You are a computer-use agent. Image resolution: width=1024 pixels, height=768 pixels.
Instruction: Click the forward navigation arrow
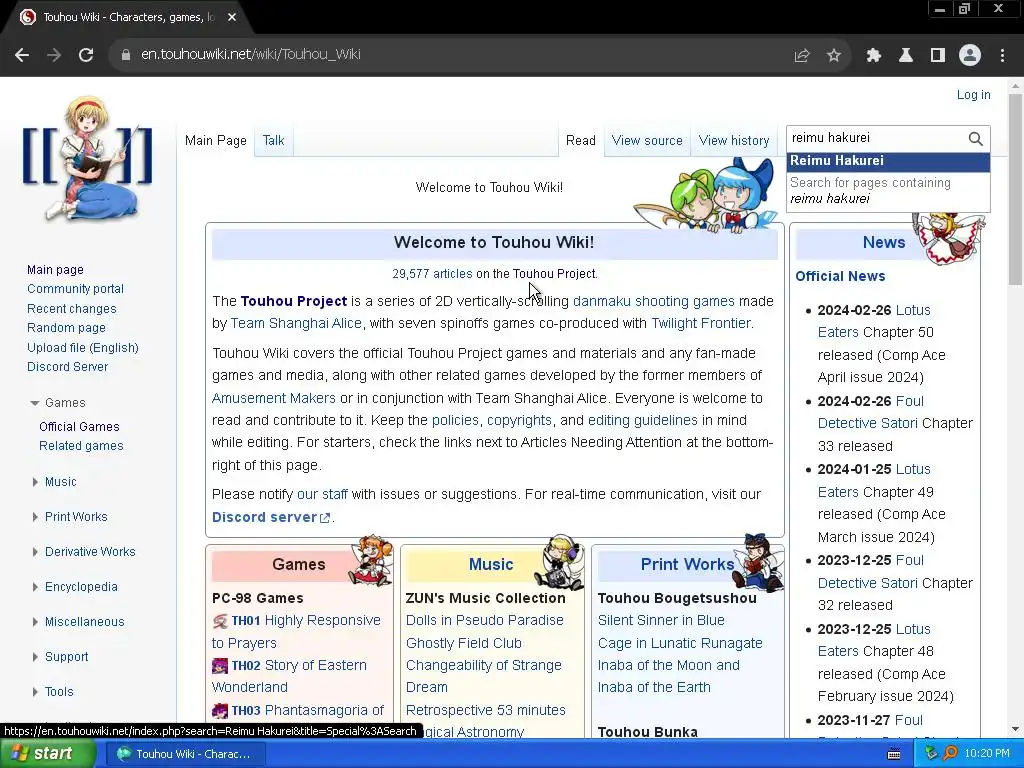[54, 55]
